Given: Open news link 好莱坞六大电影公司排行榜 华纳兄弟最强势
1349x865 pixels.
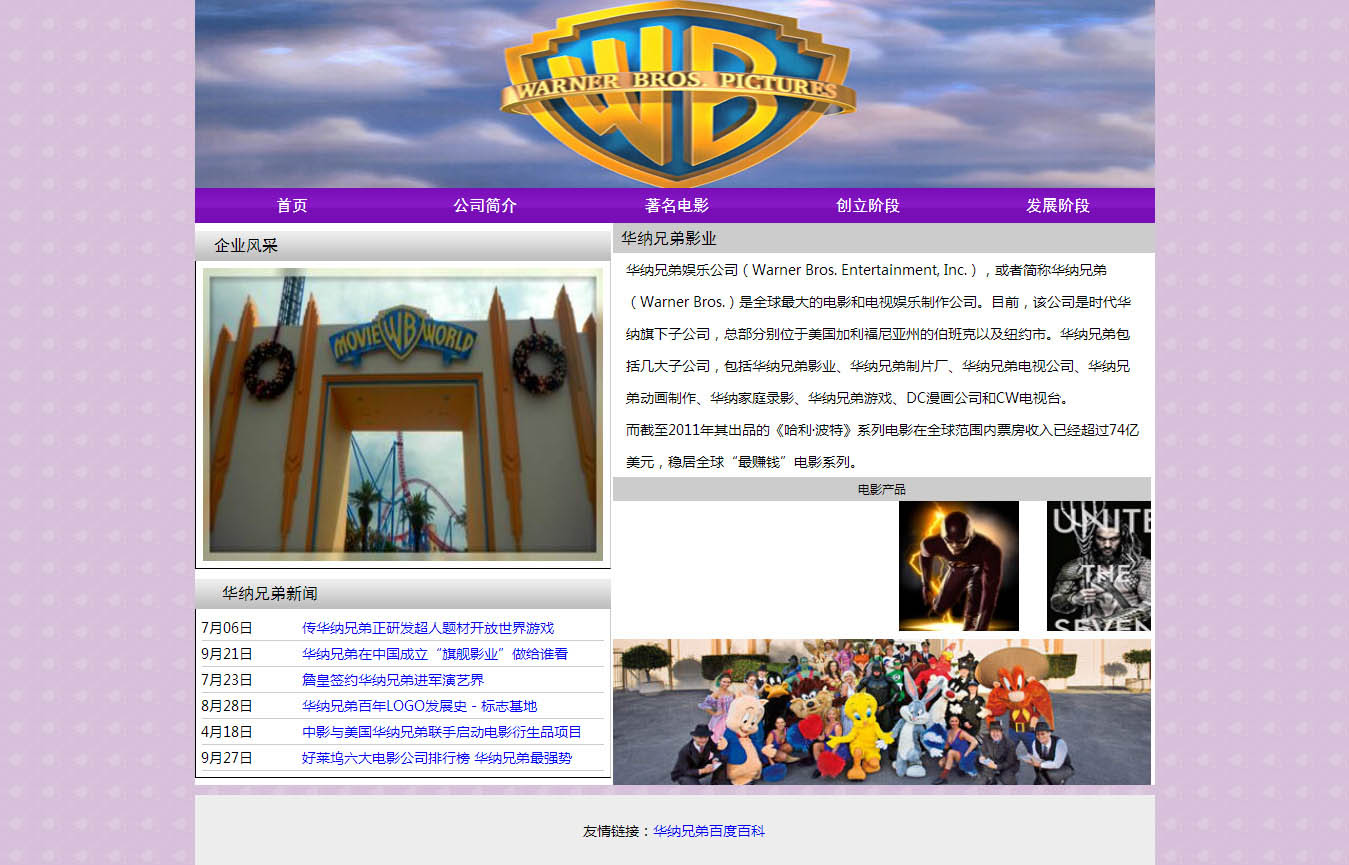Looking at the screenshot, I should point(437,758).
